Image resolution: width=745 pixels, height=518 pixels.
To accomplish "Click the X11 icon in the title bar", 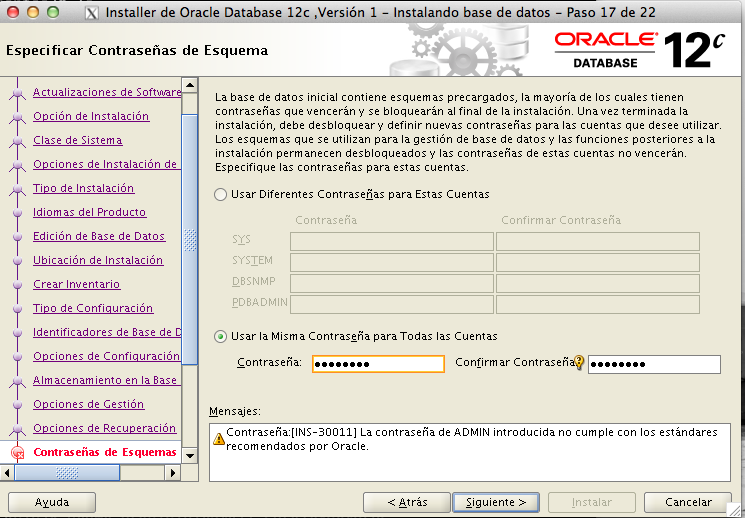I will point(91,12).
